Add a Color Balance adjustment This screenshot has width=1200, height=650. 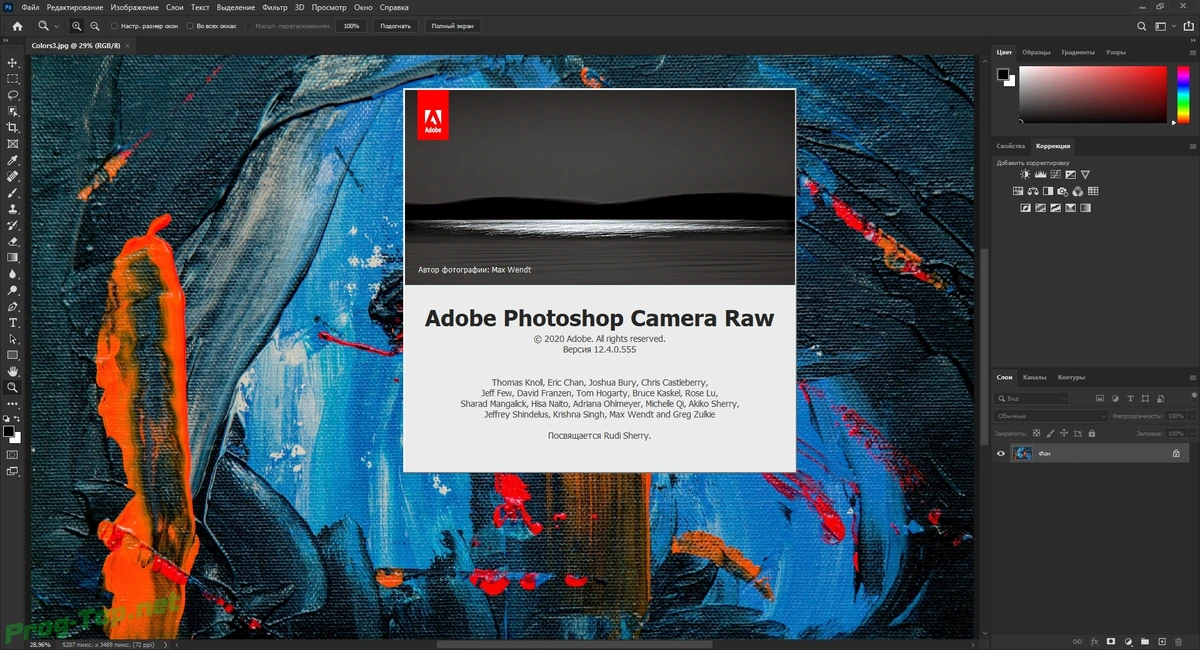[1033, 191]
